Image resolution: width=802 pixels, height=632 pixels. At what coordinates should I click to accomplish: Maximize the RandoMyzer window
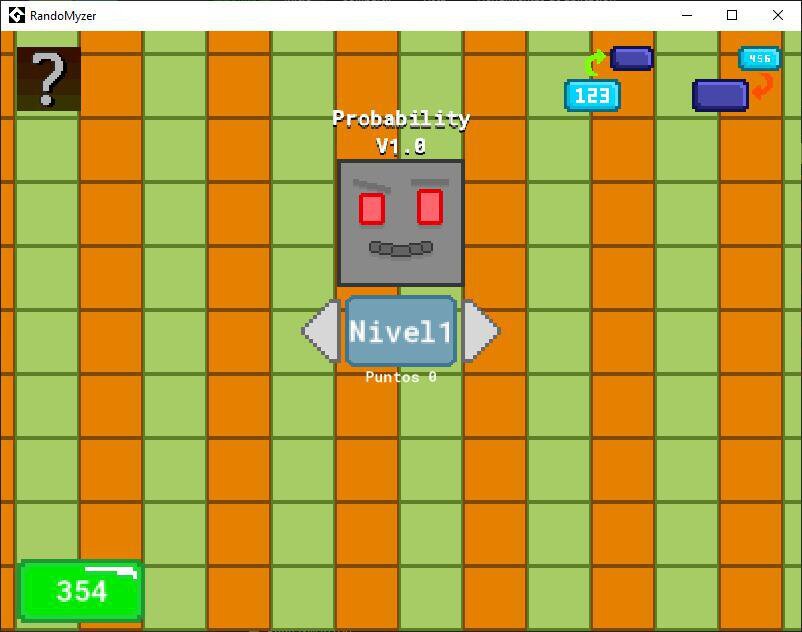pos(732,15)
